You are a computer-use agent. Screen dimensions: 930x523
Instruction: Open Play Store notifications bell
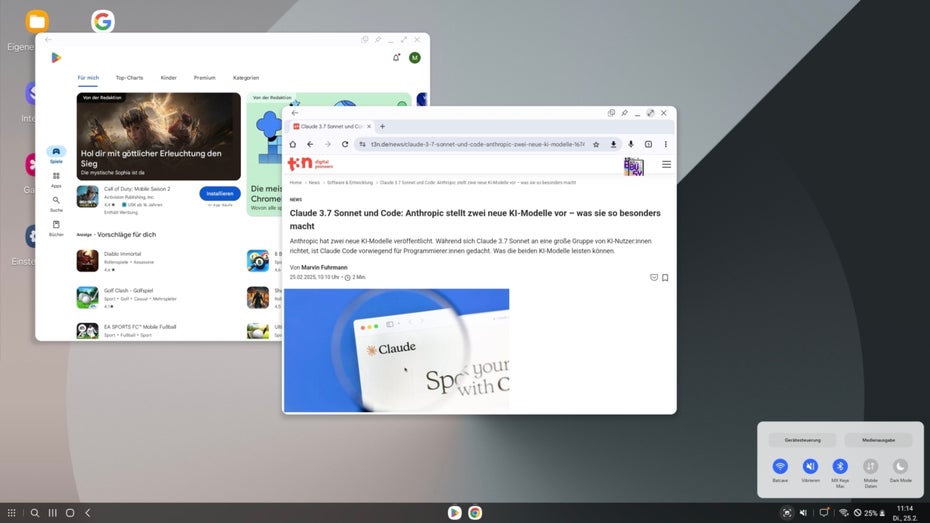(x=396, y=58)
